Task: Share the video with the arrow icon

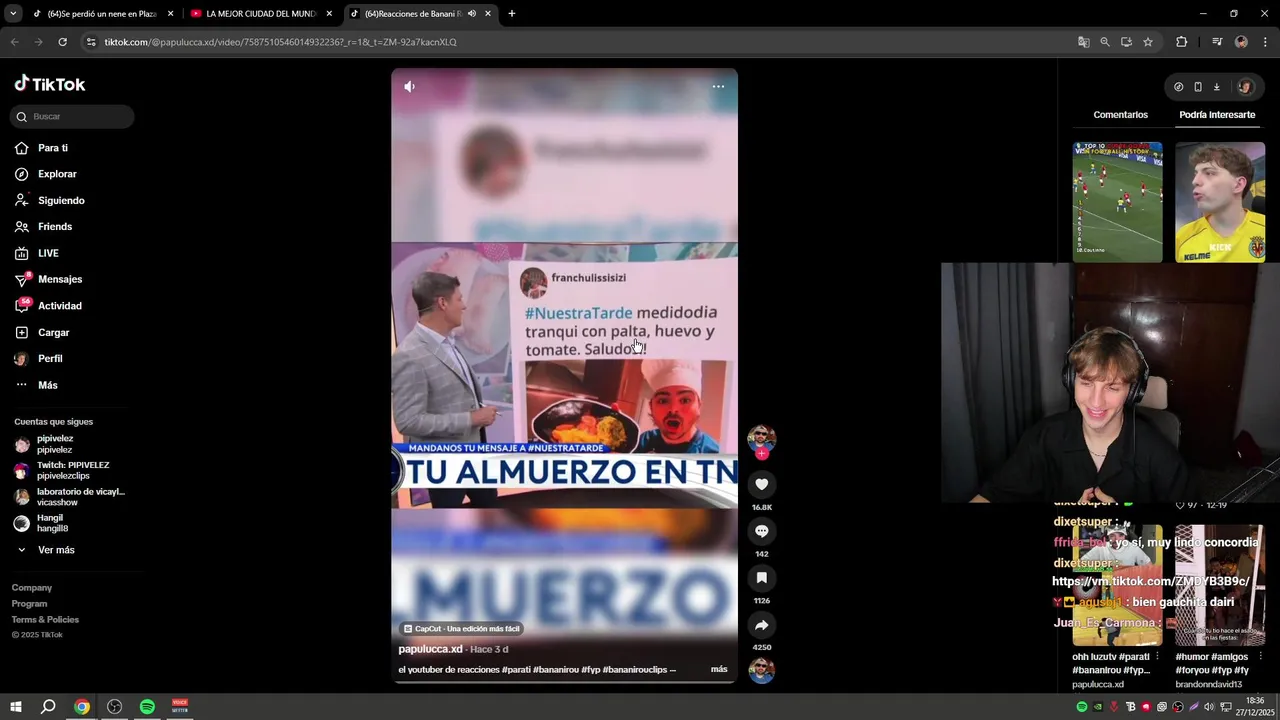Action: [761, 625]
